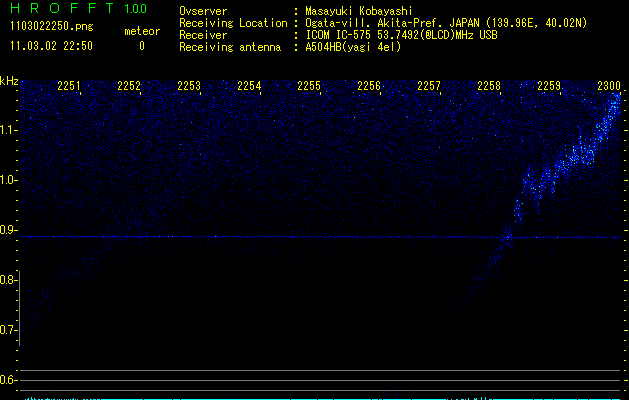The height and width of the screenshot is (400, 629).
Task: Click the 2259 time marker
Action: coord(549,86)
